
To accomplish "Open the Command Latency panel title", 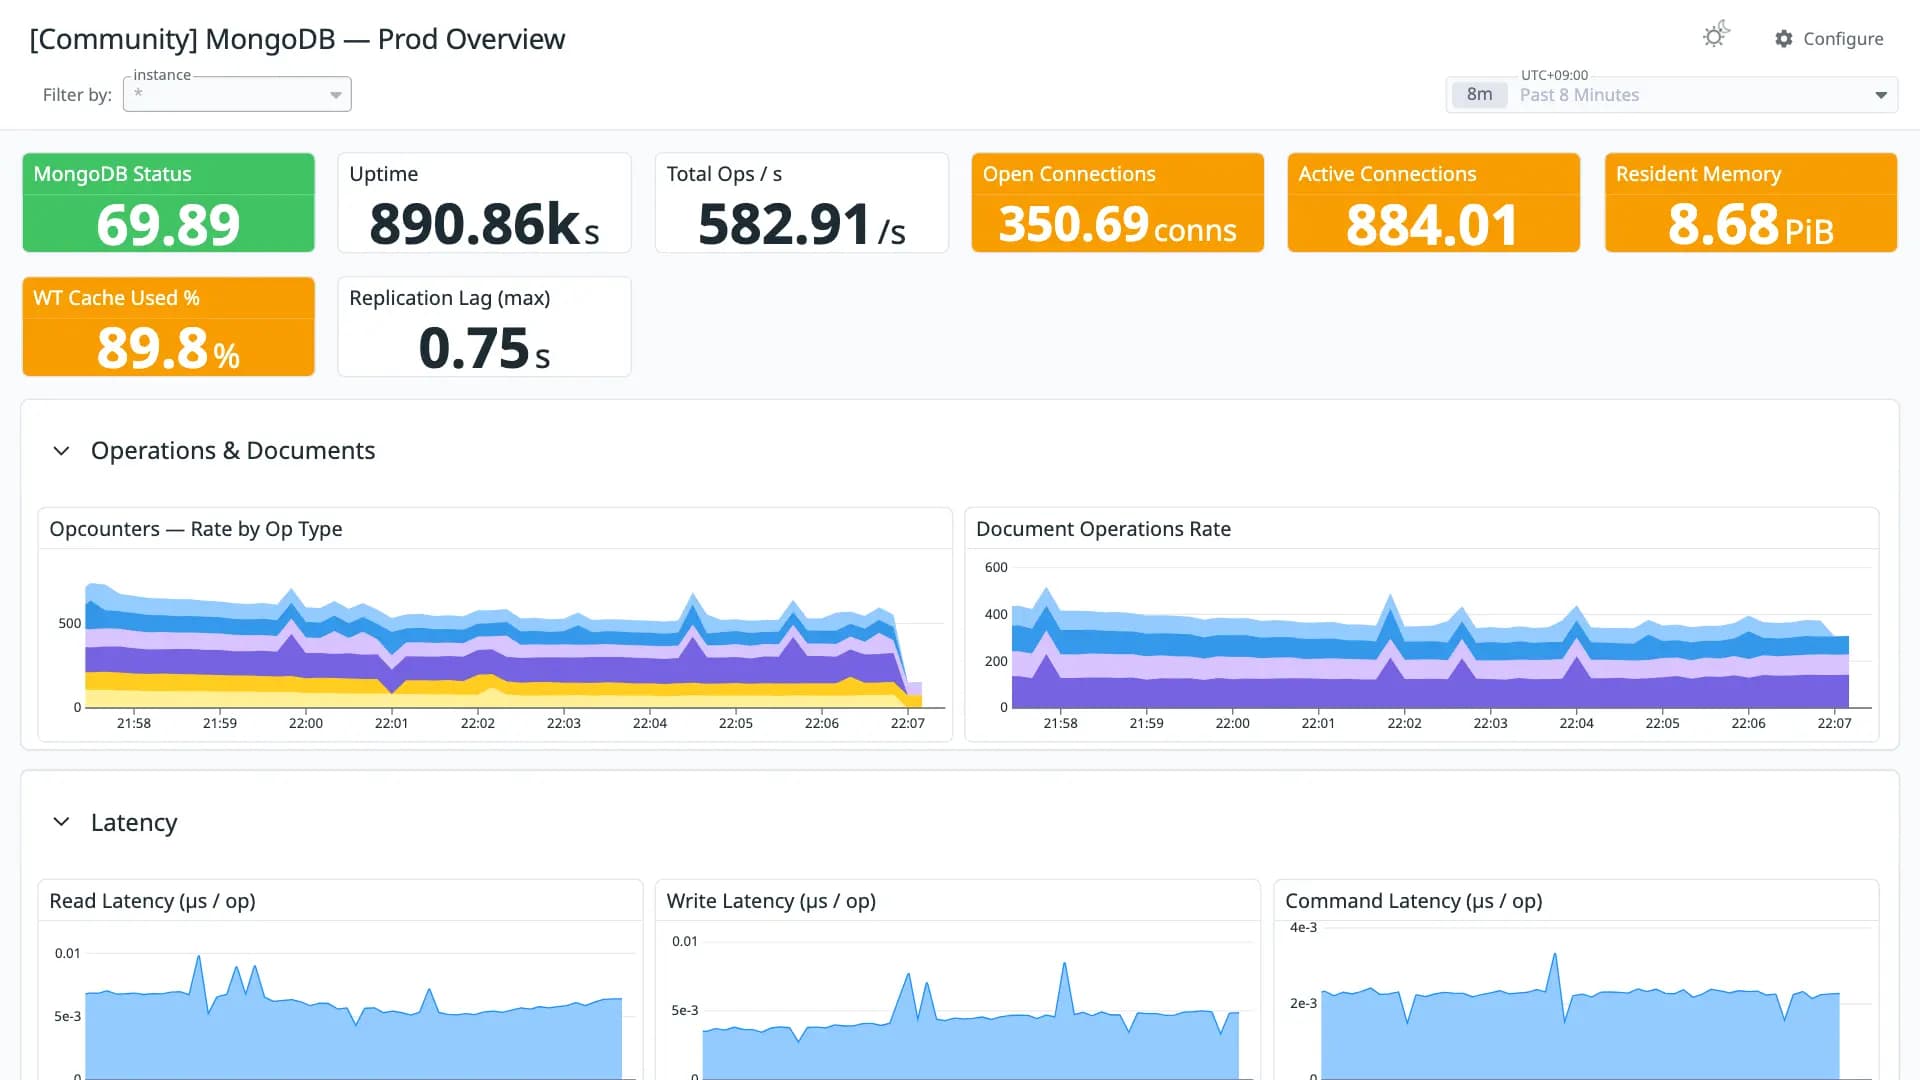I will click(1413, 901).
